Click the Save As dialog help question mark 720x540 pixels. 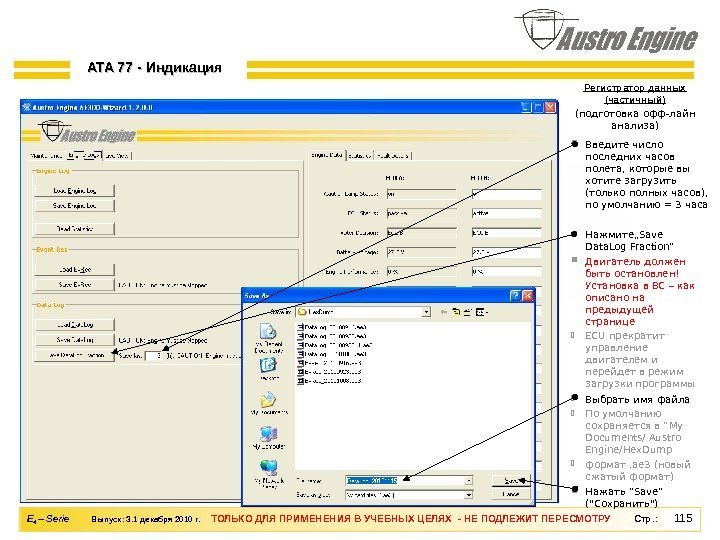515,296
